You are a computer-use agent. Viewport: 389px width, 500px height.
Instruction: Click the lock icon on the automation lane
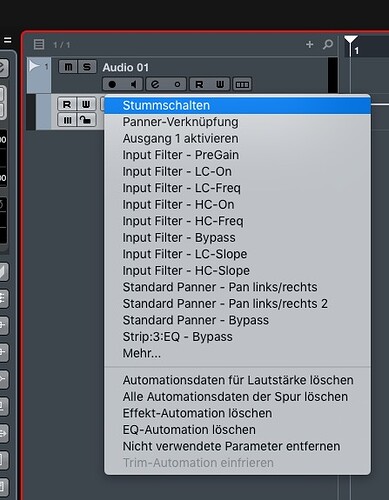point(86,120)
